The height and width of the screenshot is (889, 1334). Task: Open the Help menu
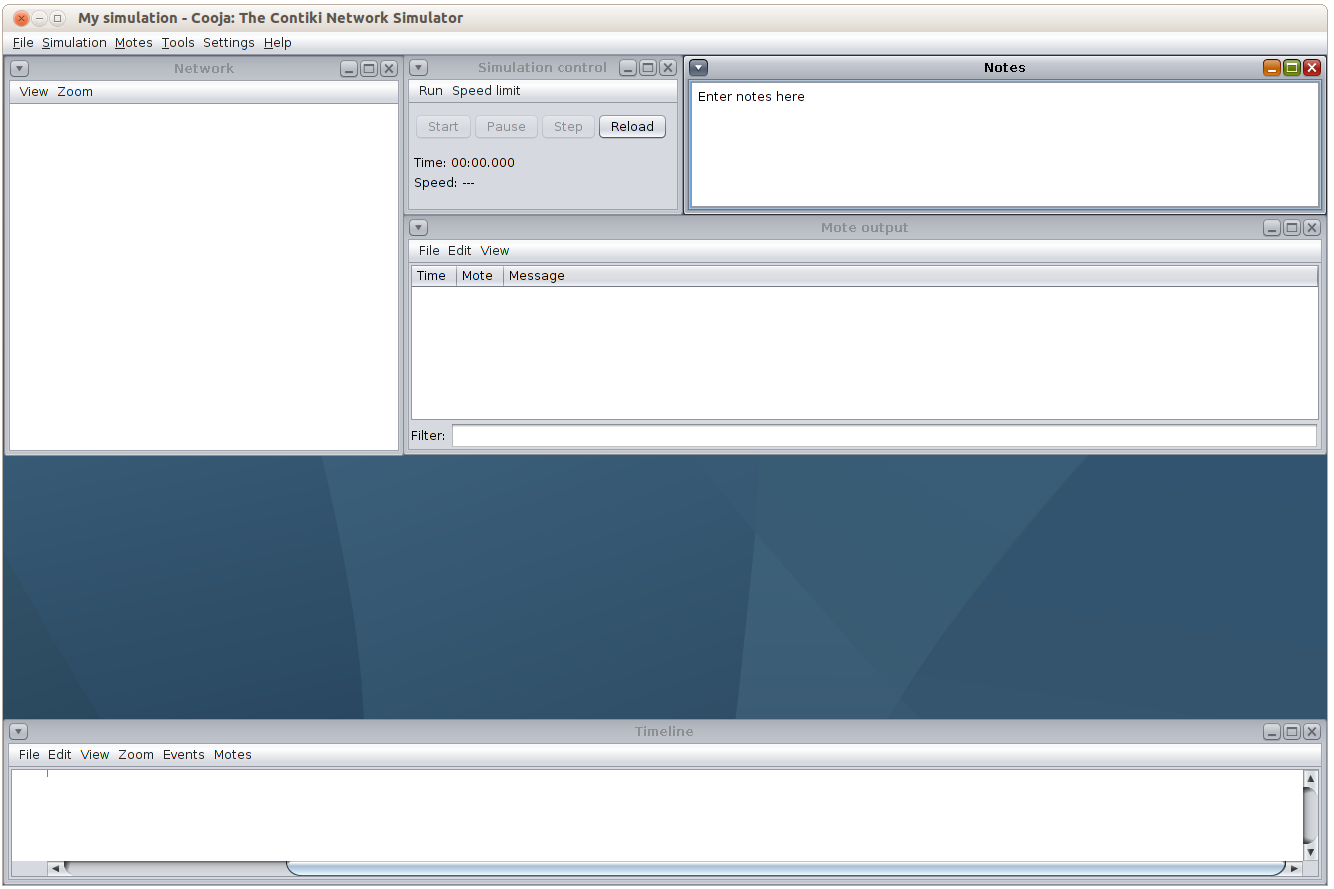pyautogui.click(x=278, y=43)
